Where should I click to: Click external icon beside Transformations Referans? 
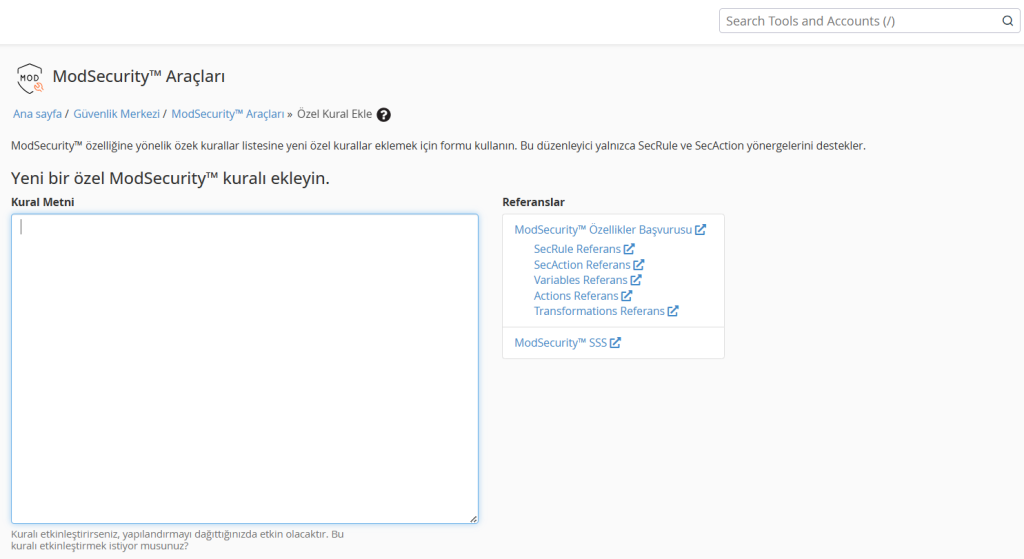click(x=673, y=311)
